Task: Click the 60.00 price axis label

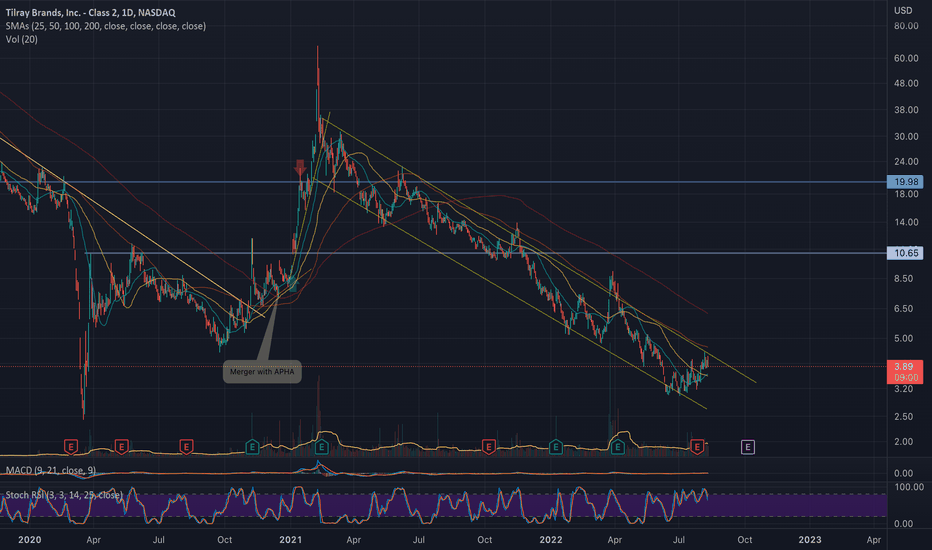Action: [x=906, y=58]
